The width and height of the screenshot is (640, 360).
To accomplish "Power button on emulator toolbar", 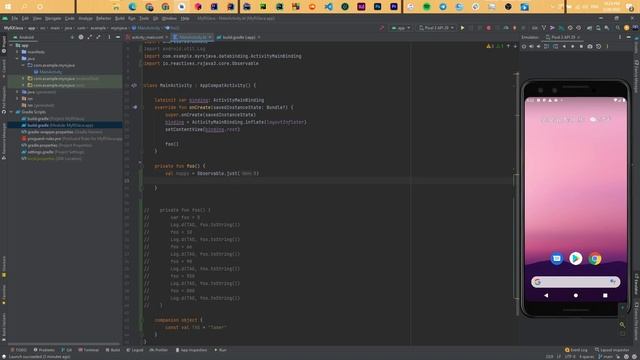I will pos(524,47).
